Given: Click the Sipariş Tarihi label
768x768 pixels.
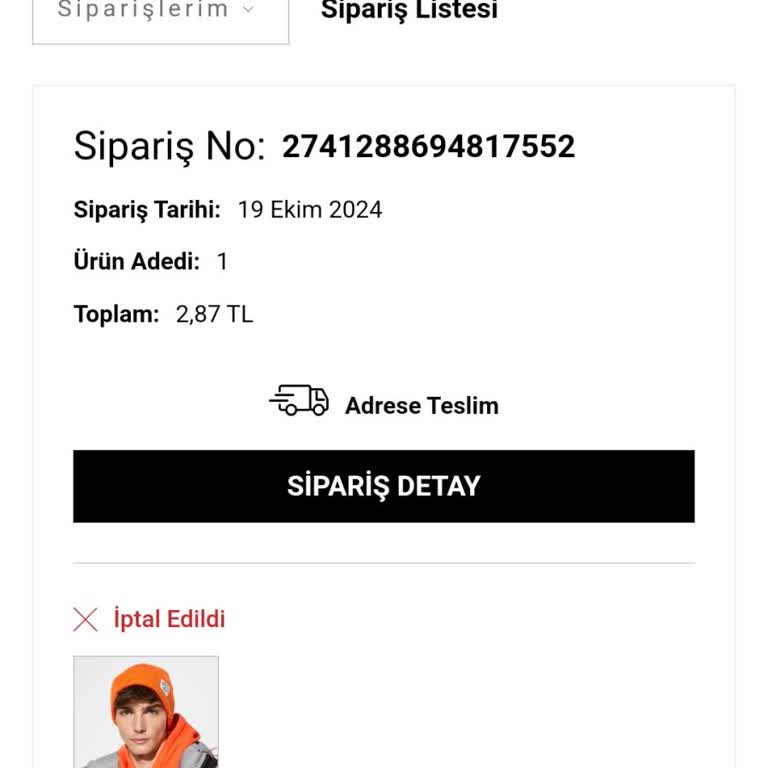Looking at the screenshot, I should coord(147,210).
